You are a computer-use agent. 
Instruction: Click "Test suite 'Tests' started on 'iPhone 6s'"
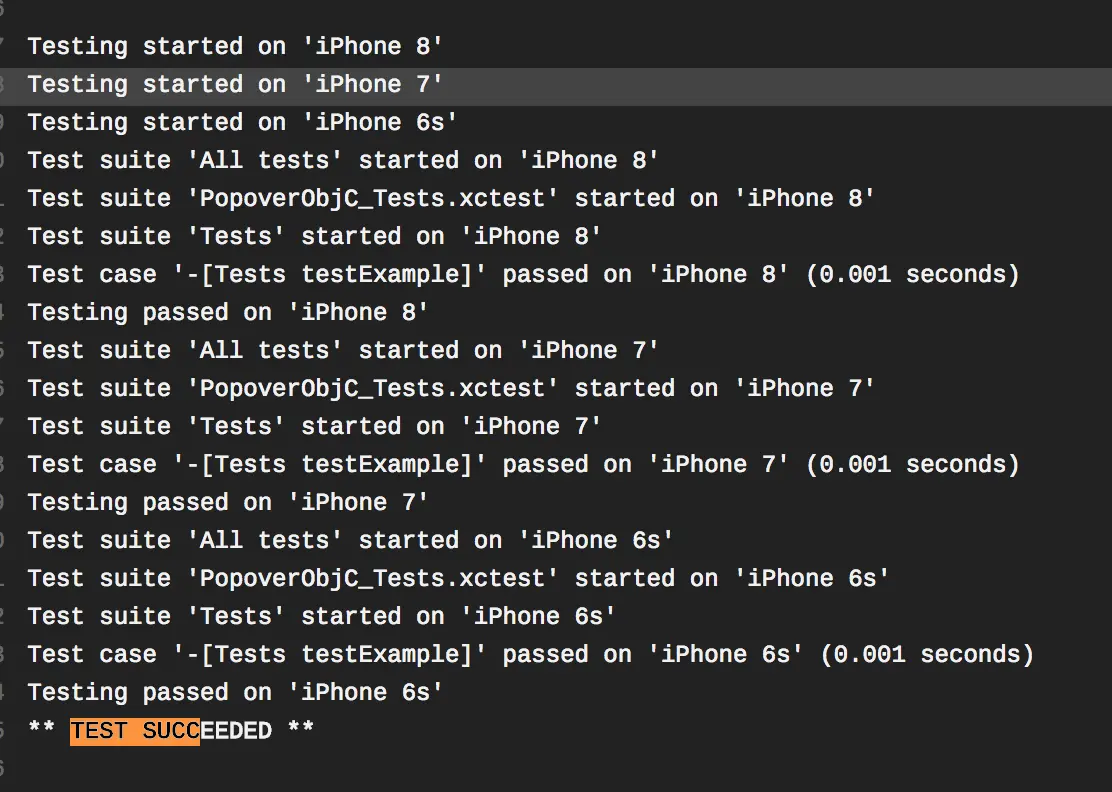(321, 617)
